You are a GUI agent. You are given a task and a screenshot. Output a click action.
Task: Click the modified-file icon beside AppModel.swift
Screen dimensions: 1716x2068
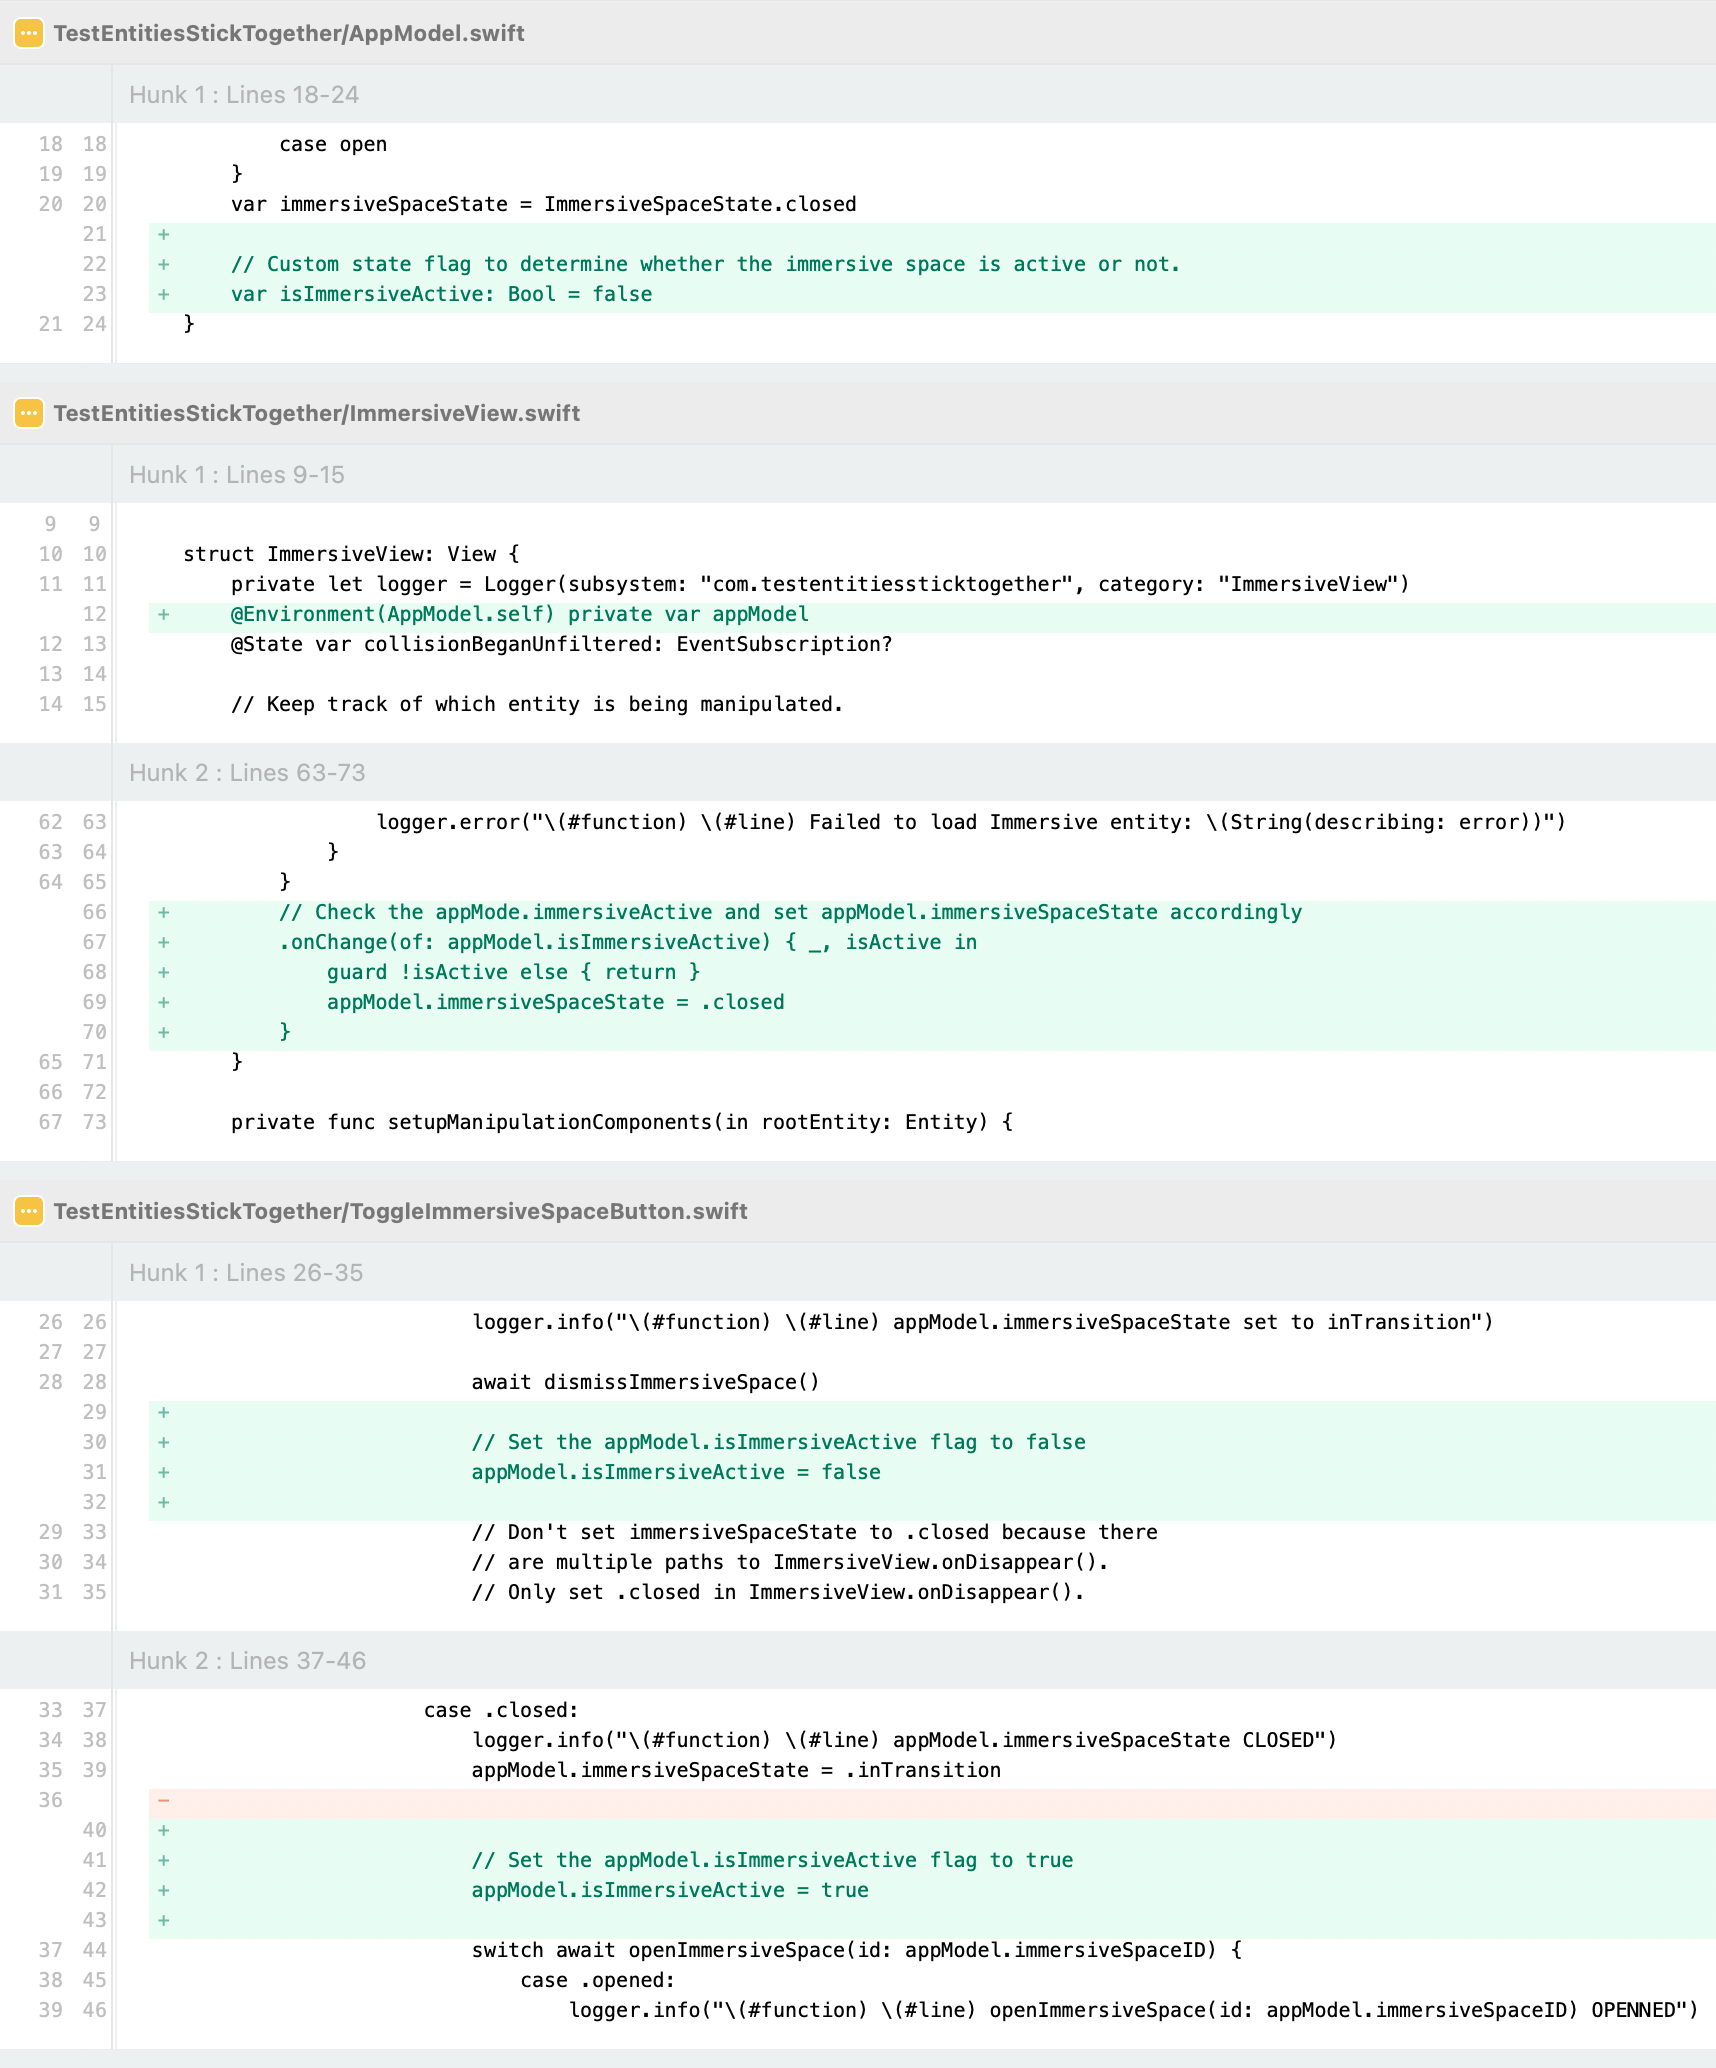tap(29, 33)
